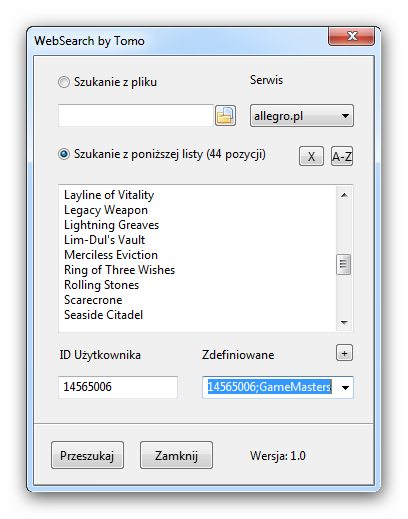Click list scrollbar up arrow
408x519 pixels.
tap(344, 195)
